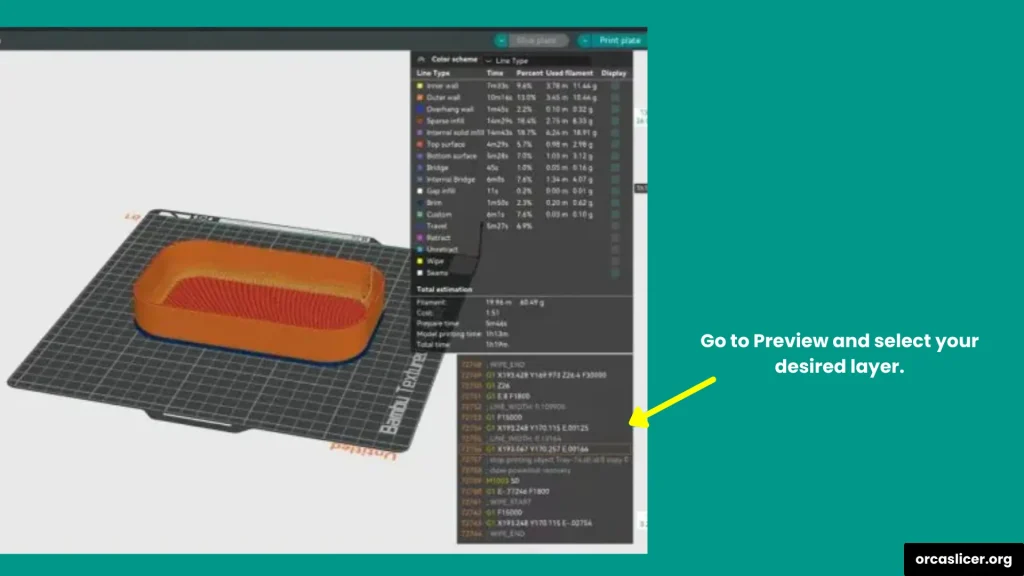Toggle display of Internal solid infill
The width and height of the screenshot is (1024, 576).
[x=615, y=133]
